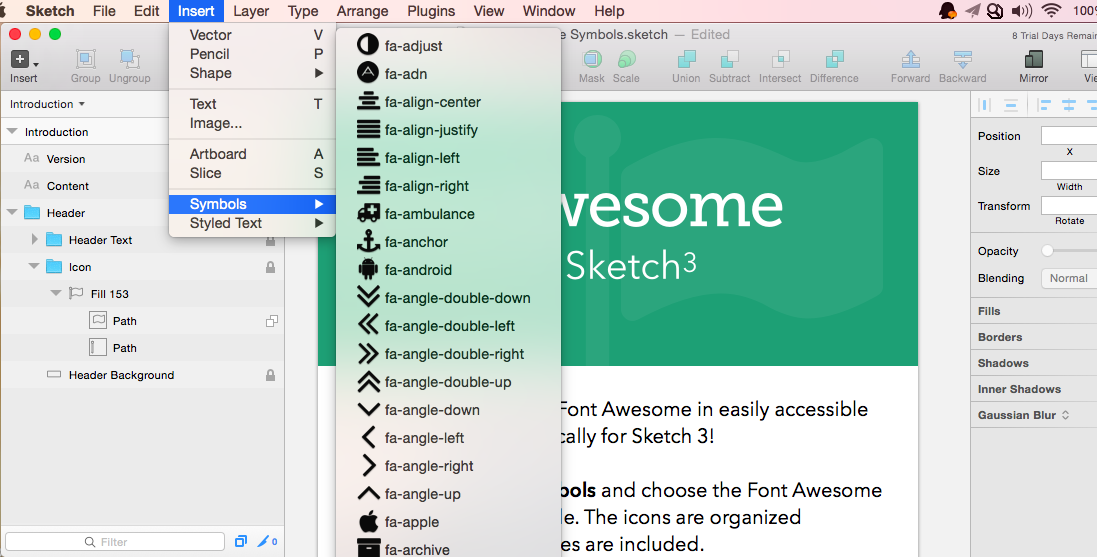Choose Text from Insert menu
This screenshot has width=1097, height=557.
(253, 104)
